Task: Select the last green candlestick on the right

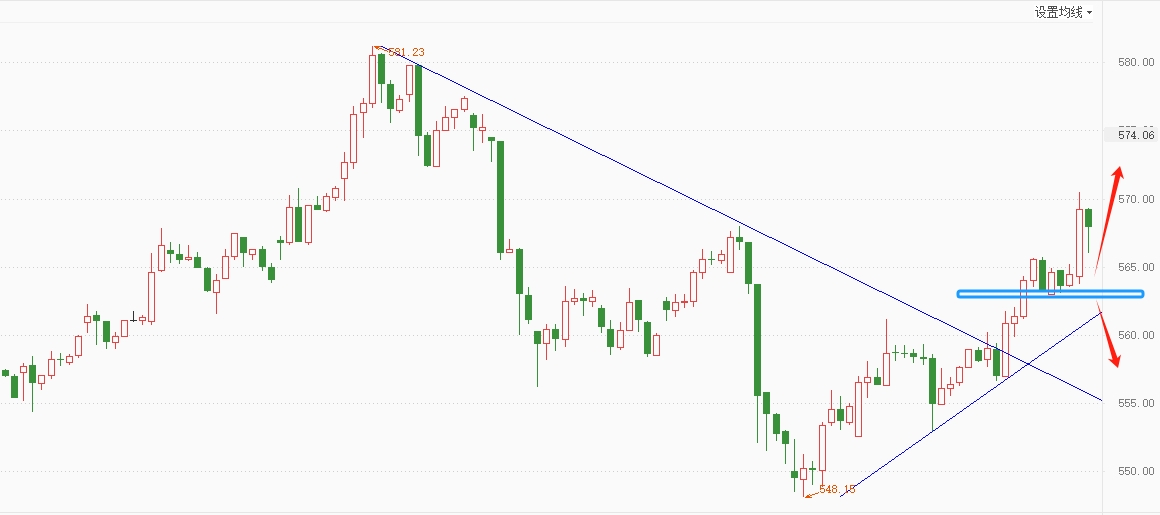Action: tap(1088, 218)
